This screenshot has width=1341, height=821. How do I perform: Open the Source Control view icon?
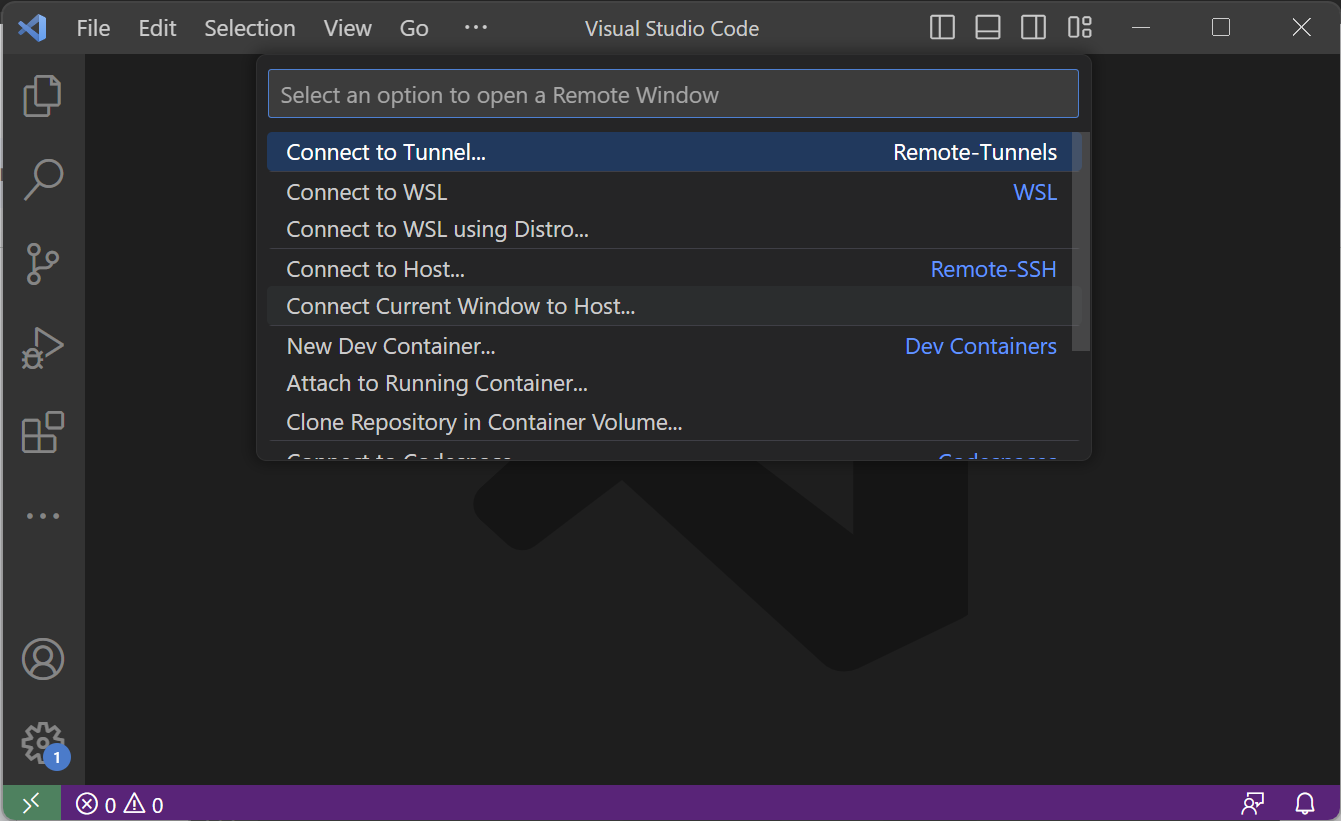(x=42, y=264)
